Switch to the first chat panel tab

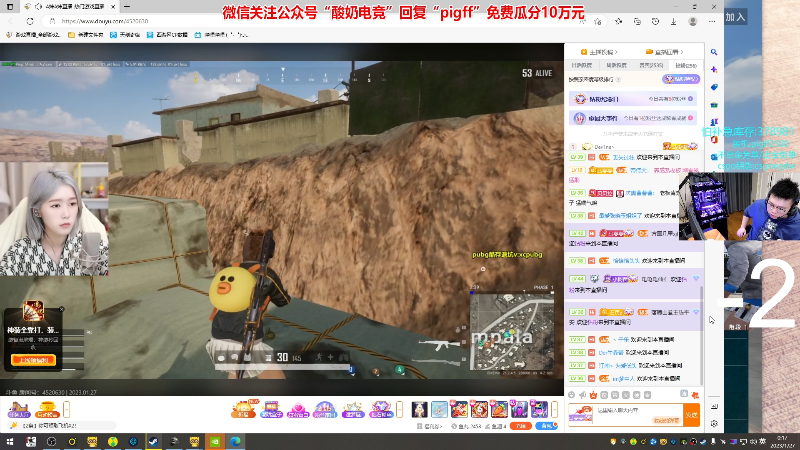click(x=582, y=65)
